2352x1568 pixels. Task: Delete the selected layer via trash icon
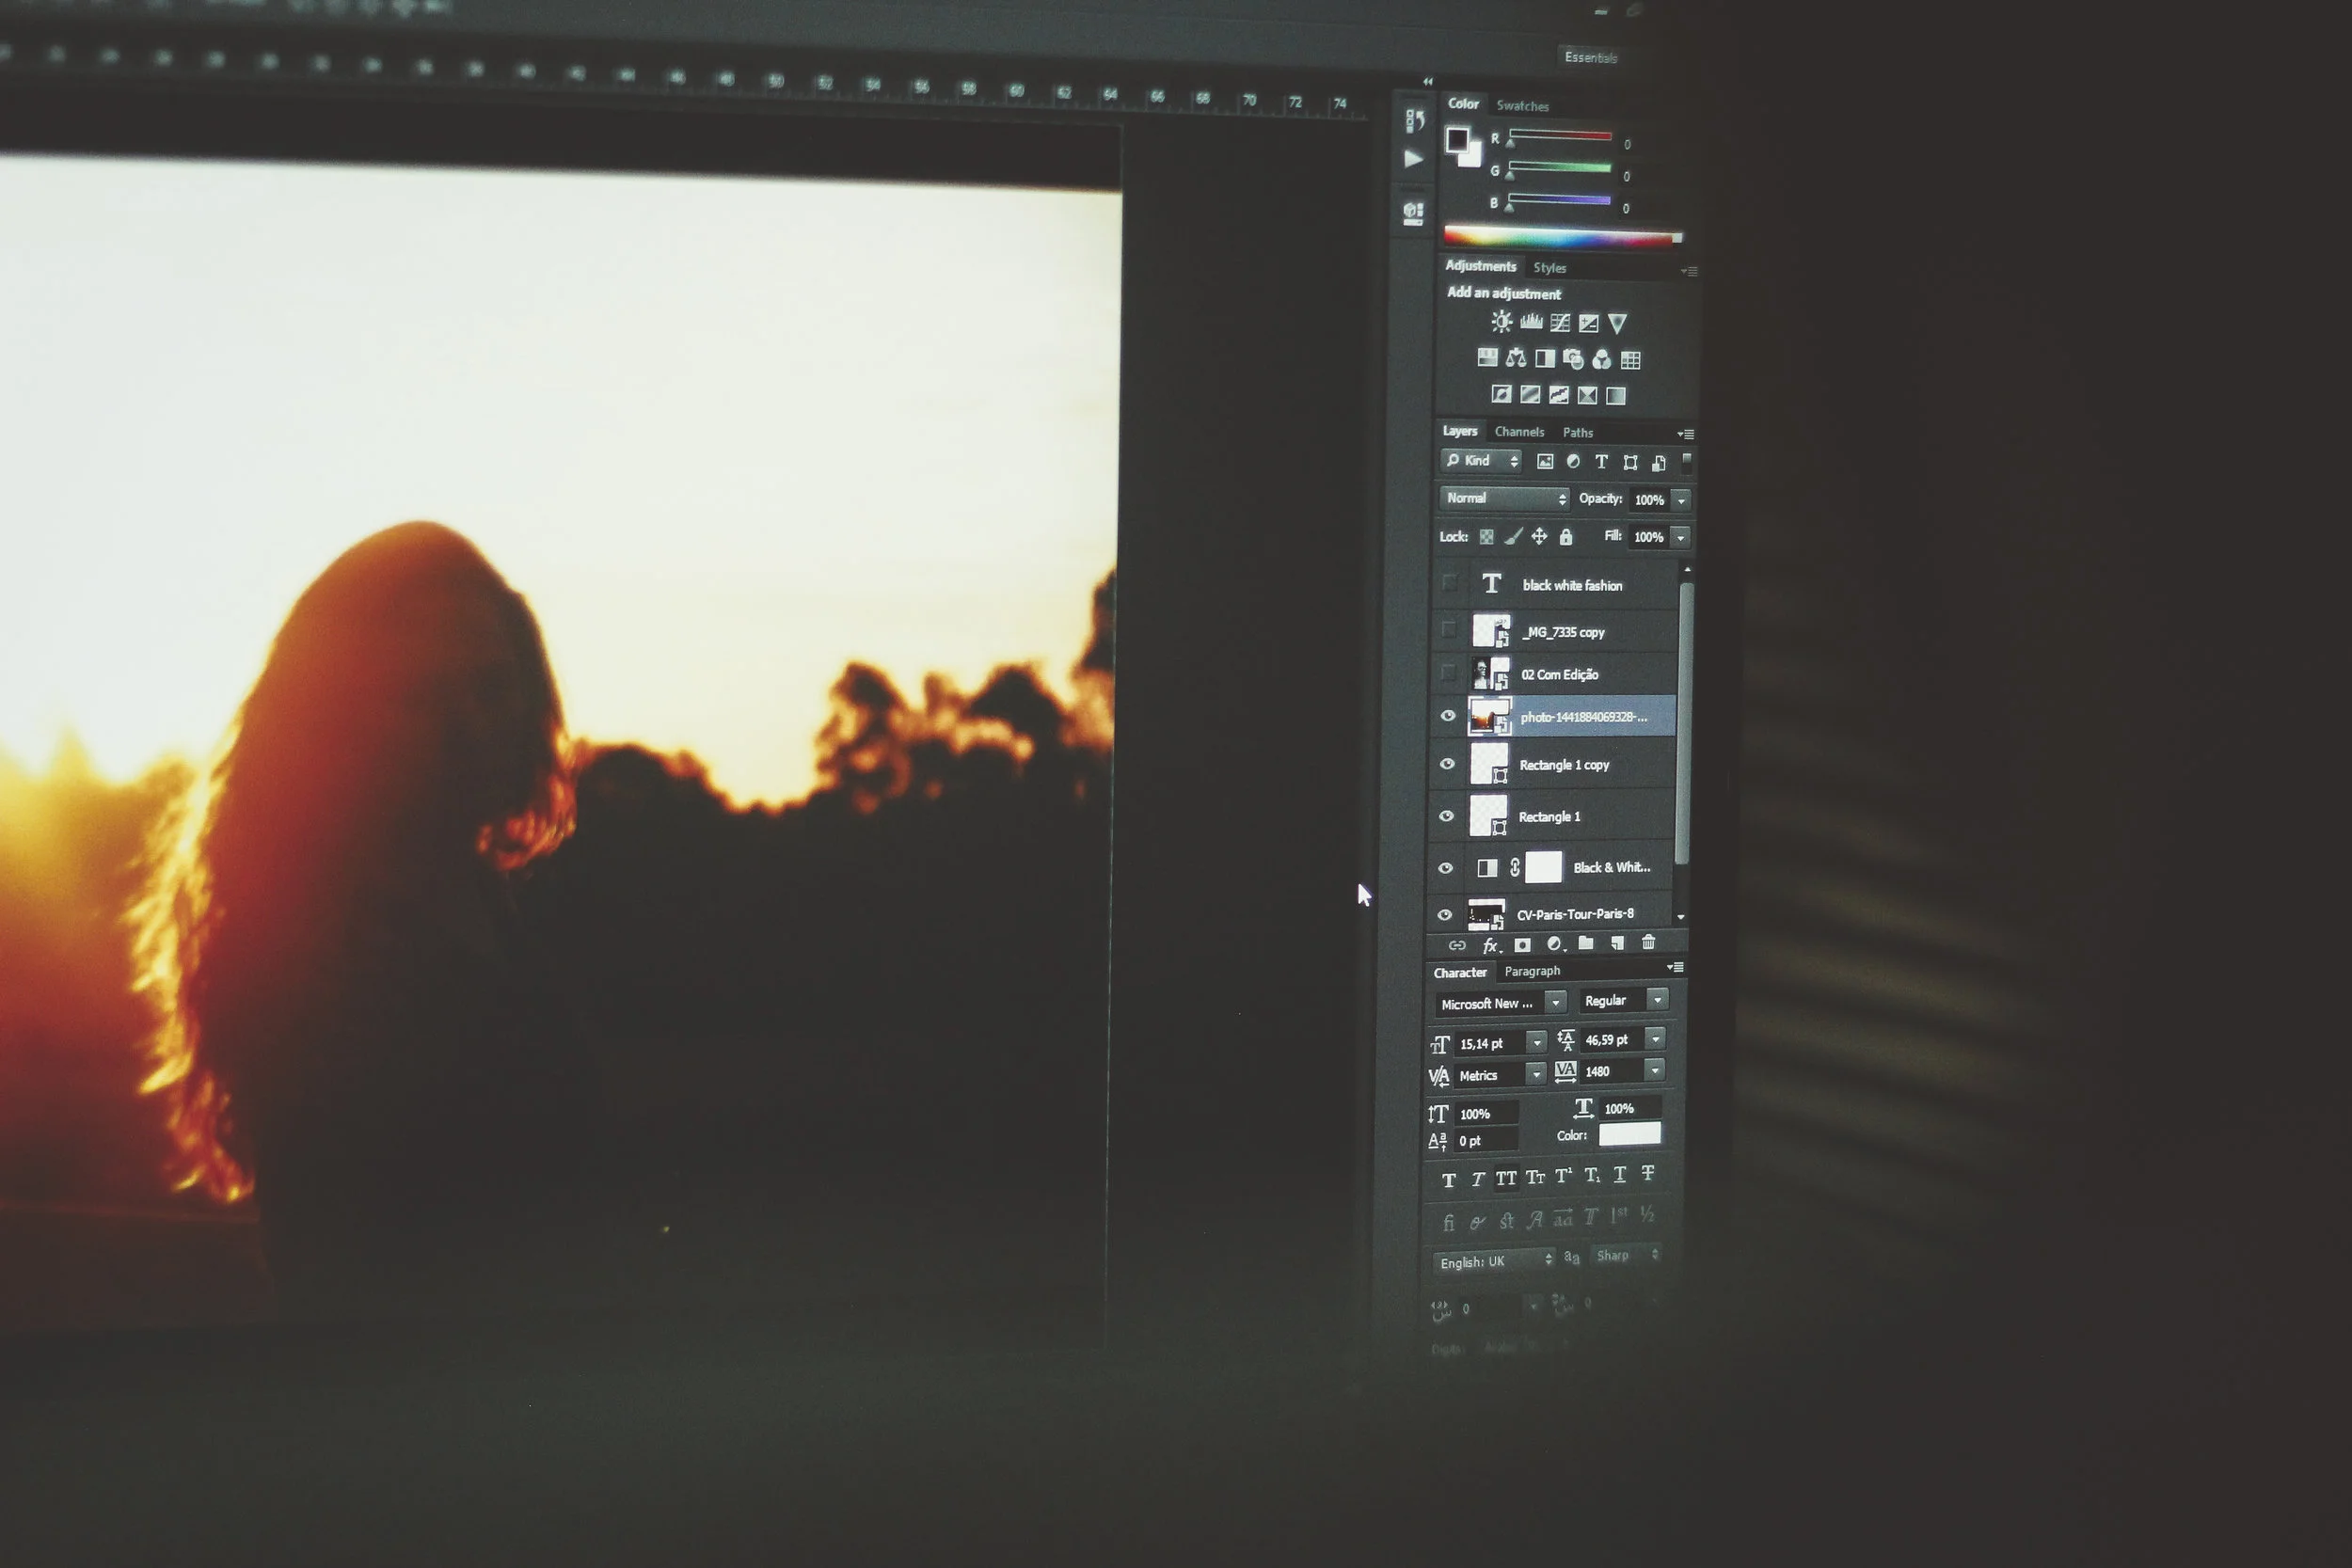coord(1648,942)
